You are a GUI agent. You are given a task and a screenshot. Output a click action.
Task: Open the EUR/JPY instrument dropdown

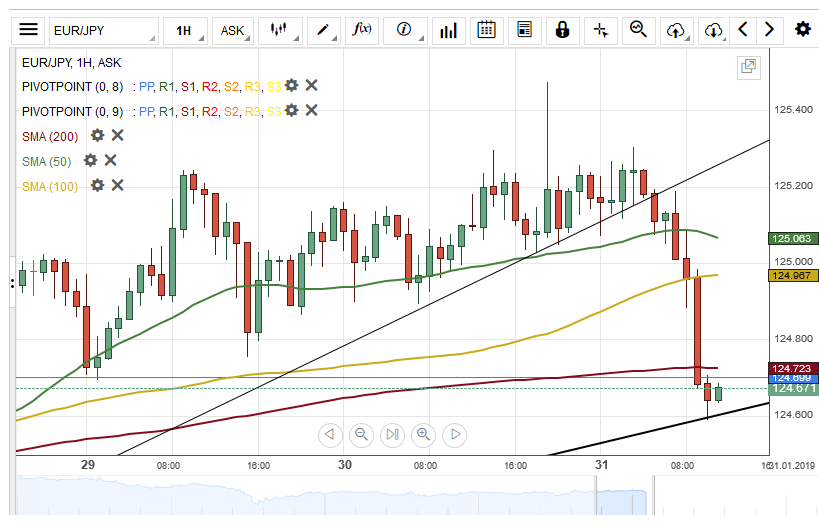[102, 30]
